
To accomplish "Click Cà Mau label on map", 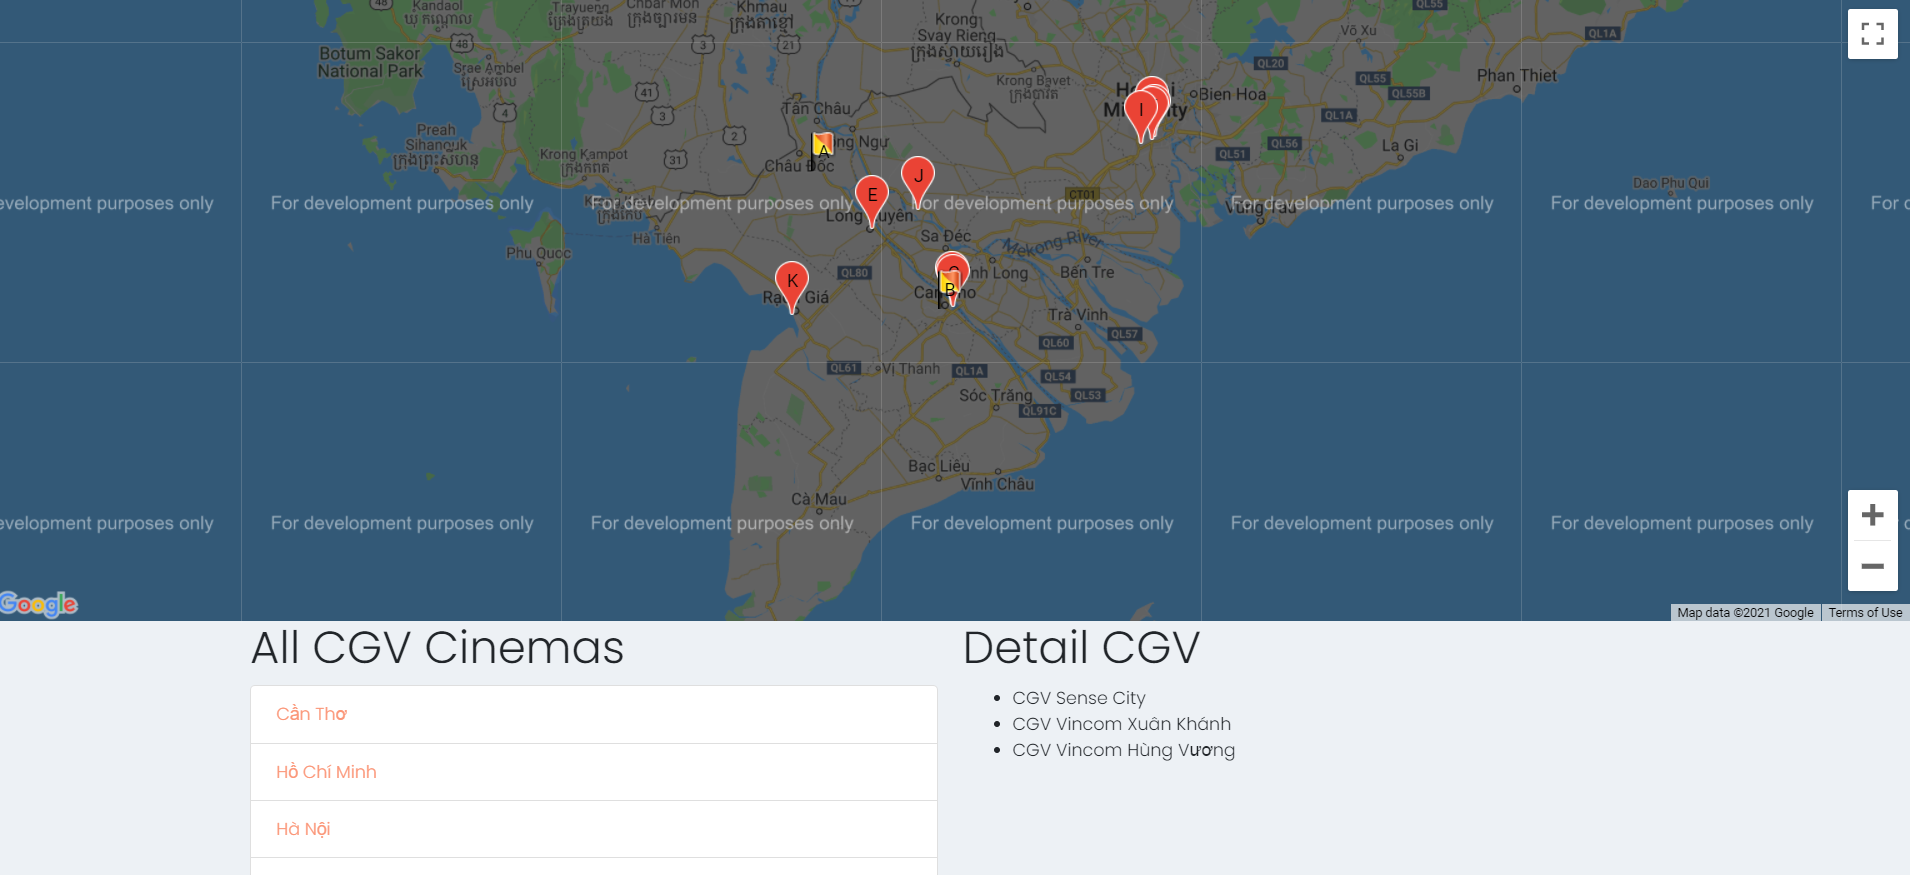I will 818,499.
